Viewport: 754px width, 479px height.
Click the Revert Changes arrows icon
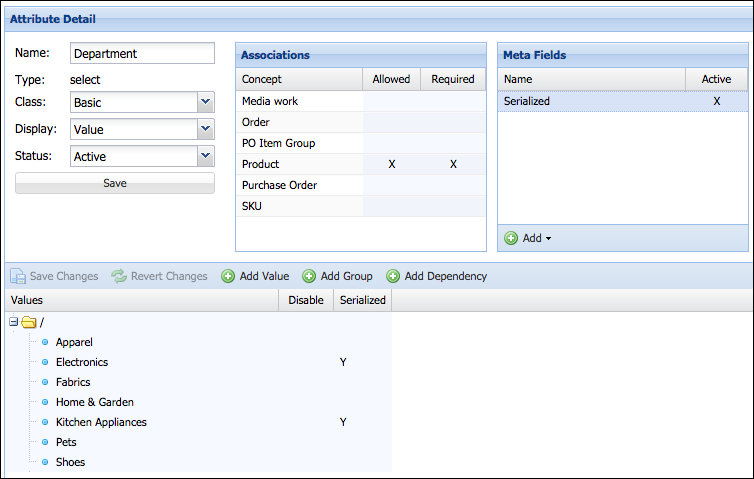point(118,276)
